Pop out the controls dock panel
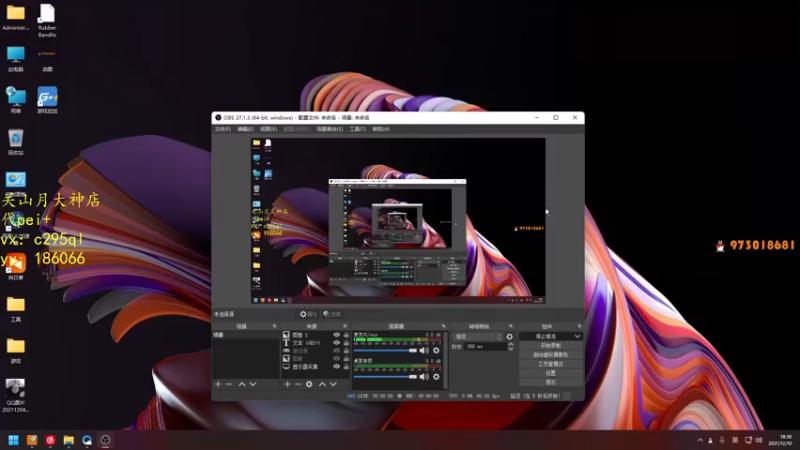 click(579, 326)
